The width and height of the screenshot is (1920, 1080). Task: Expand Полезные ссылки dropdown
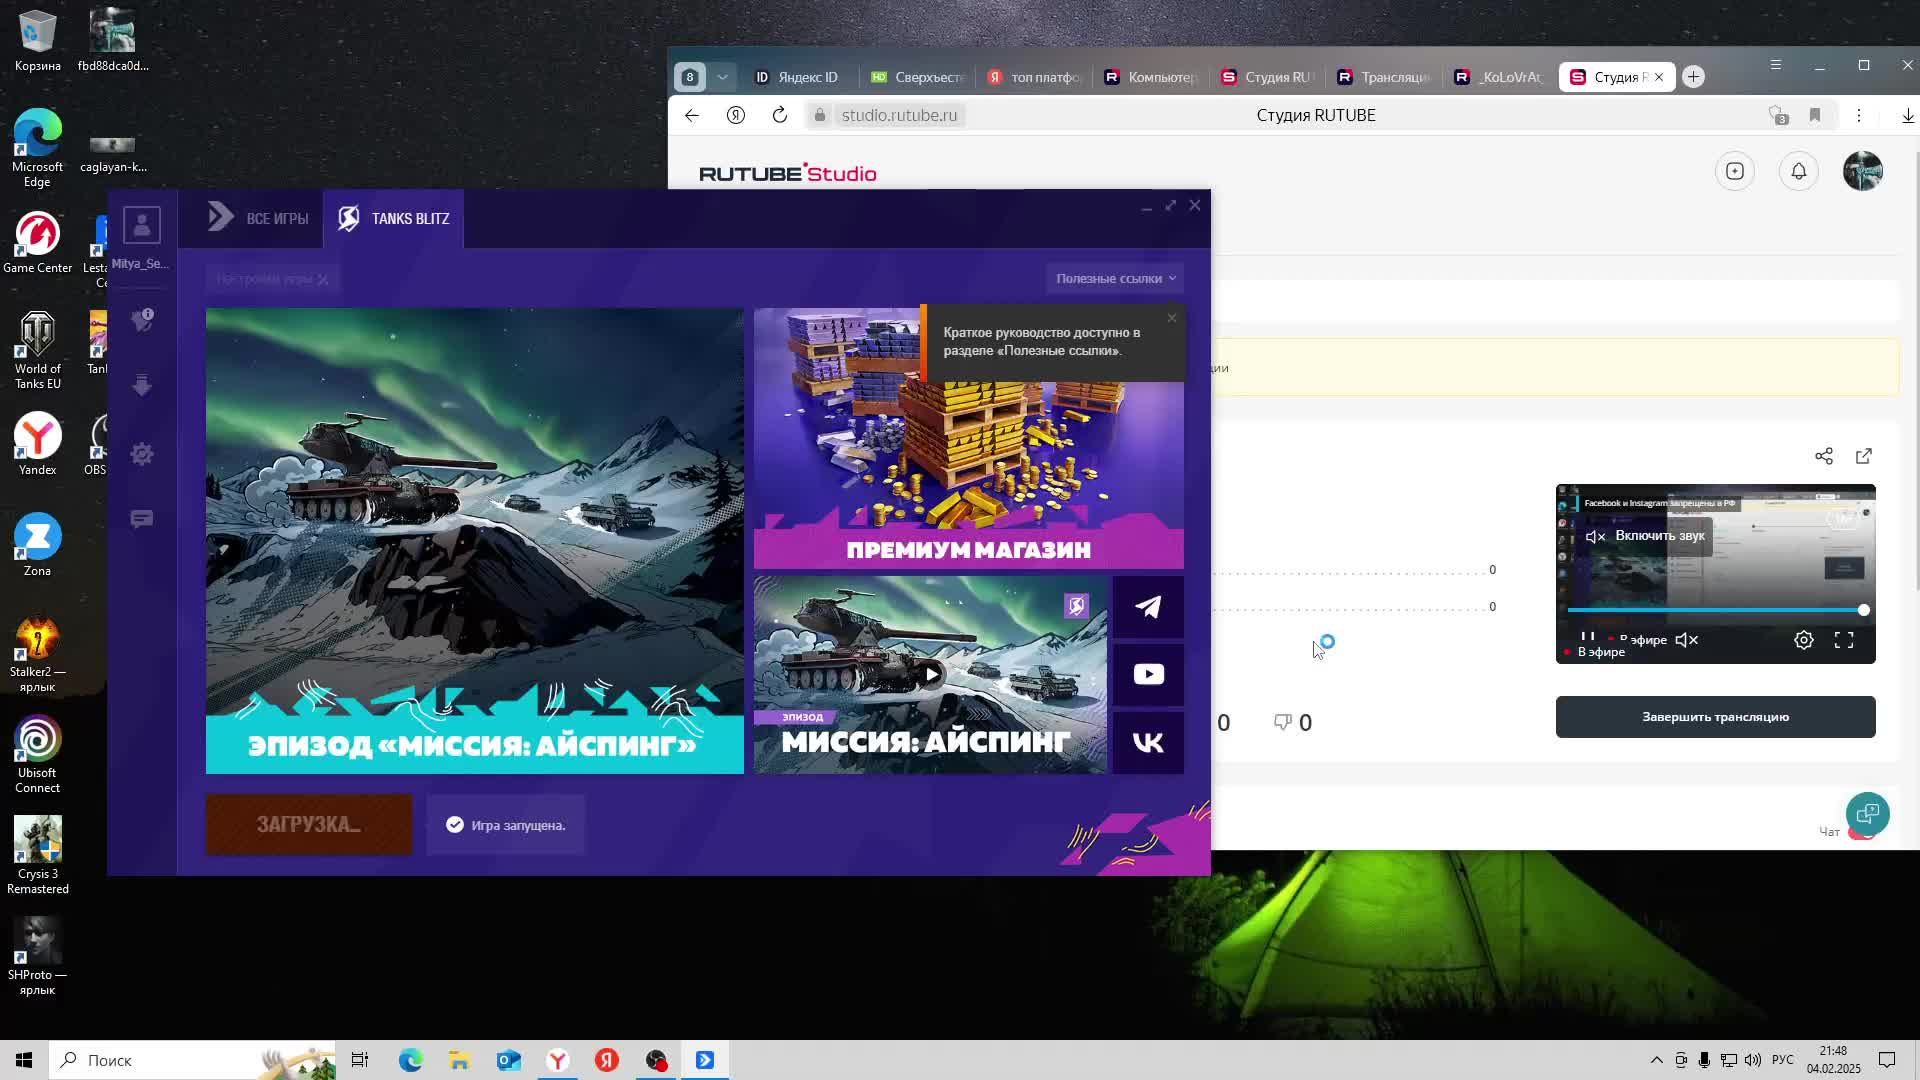1115,279
